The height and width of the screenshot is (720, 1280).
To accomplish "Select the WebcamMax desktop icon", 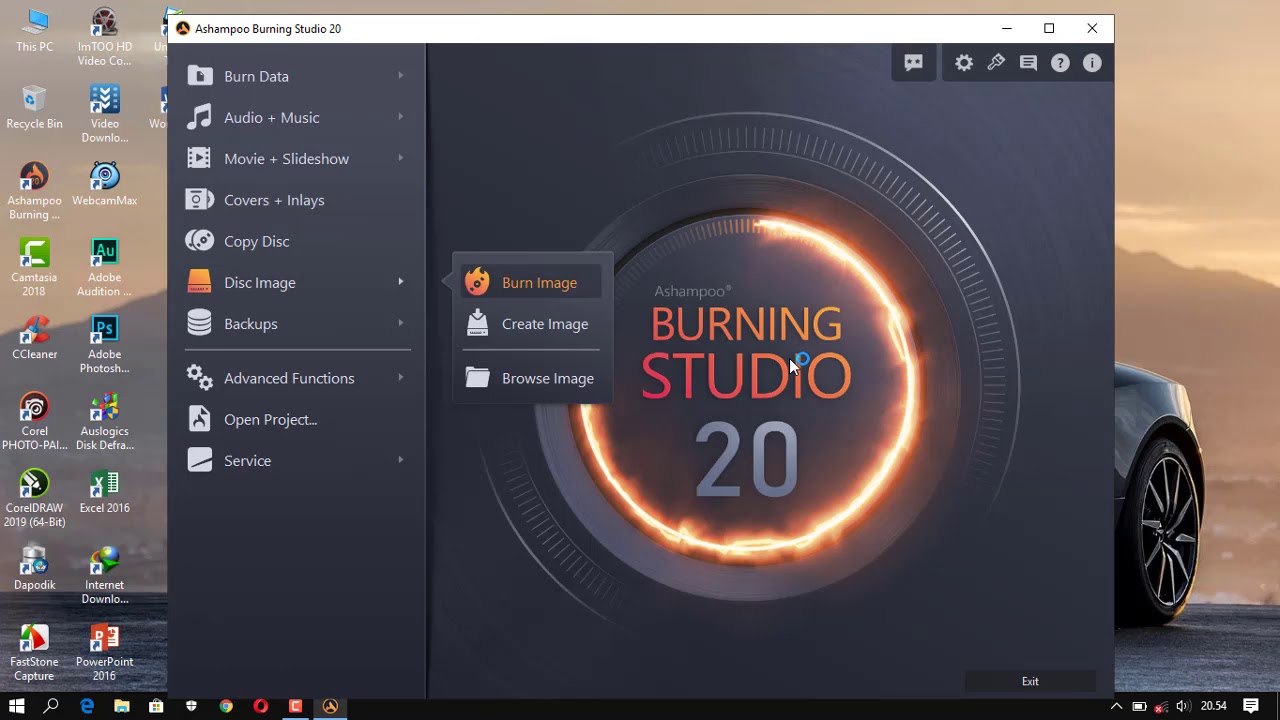I will coord(104,184).
